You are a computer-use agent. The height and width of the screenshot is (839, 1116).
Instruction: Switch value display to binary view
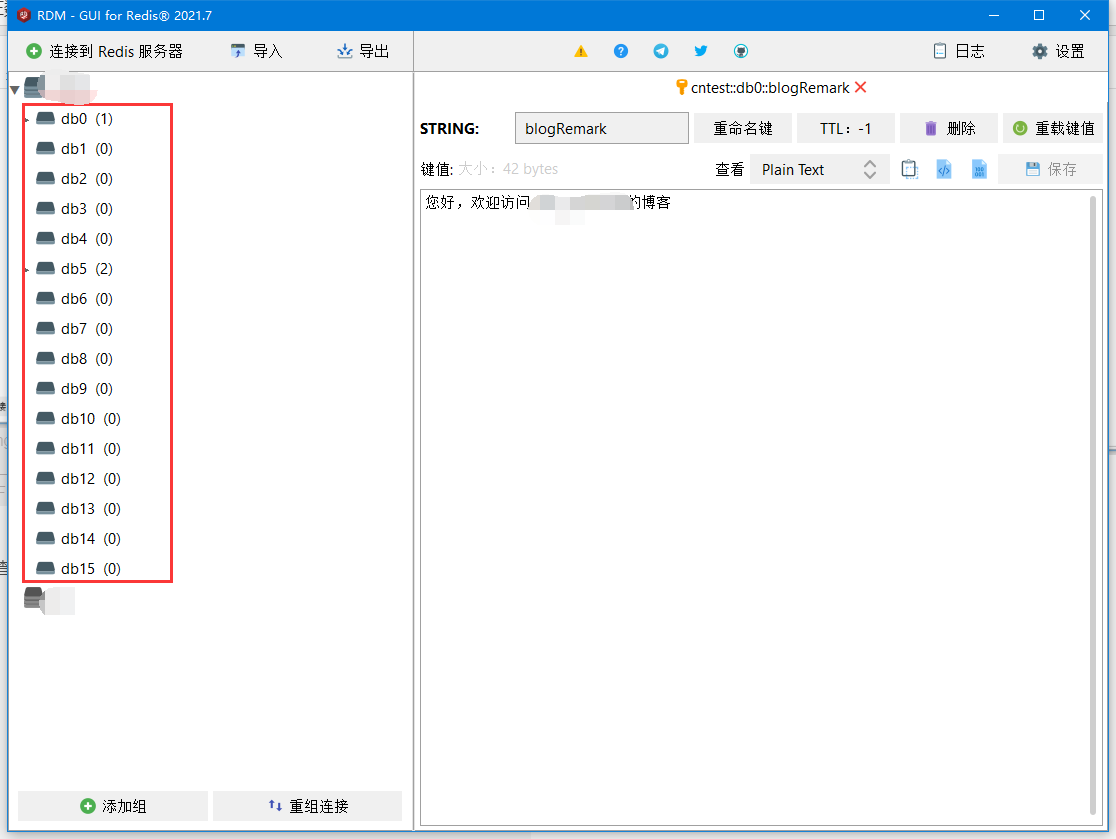pos(978,169)
